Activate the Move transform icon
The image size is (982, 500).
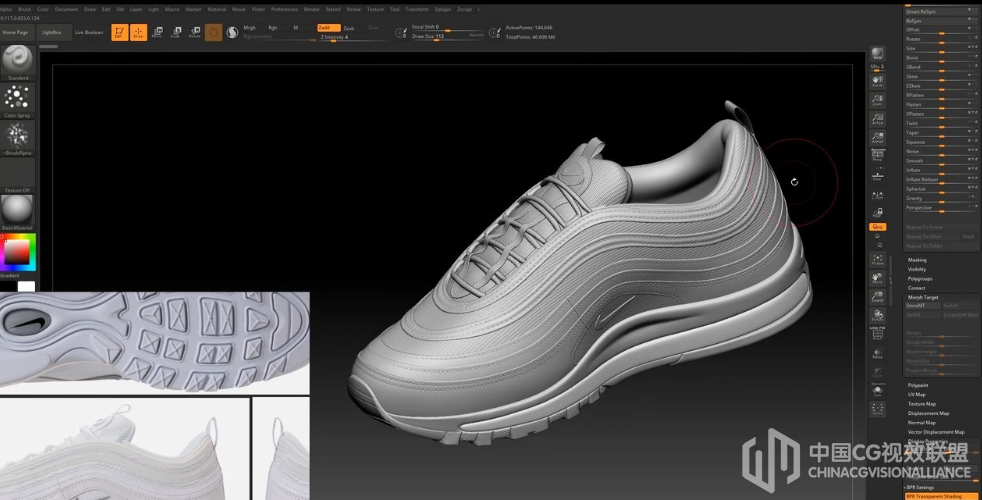point(157,32)
